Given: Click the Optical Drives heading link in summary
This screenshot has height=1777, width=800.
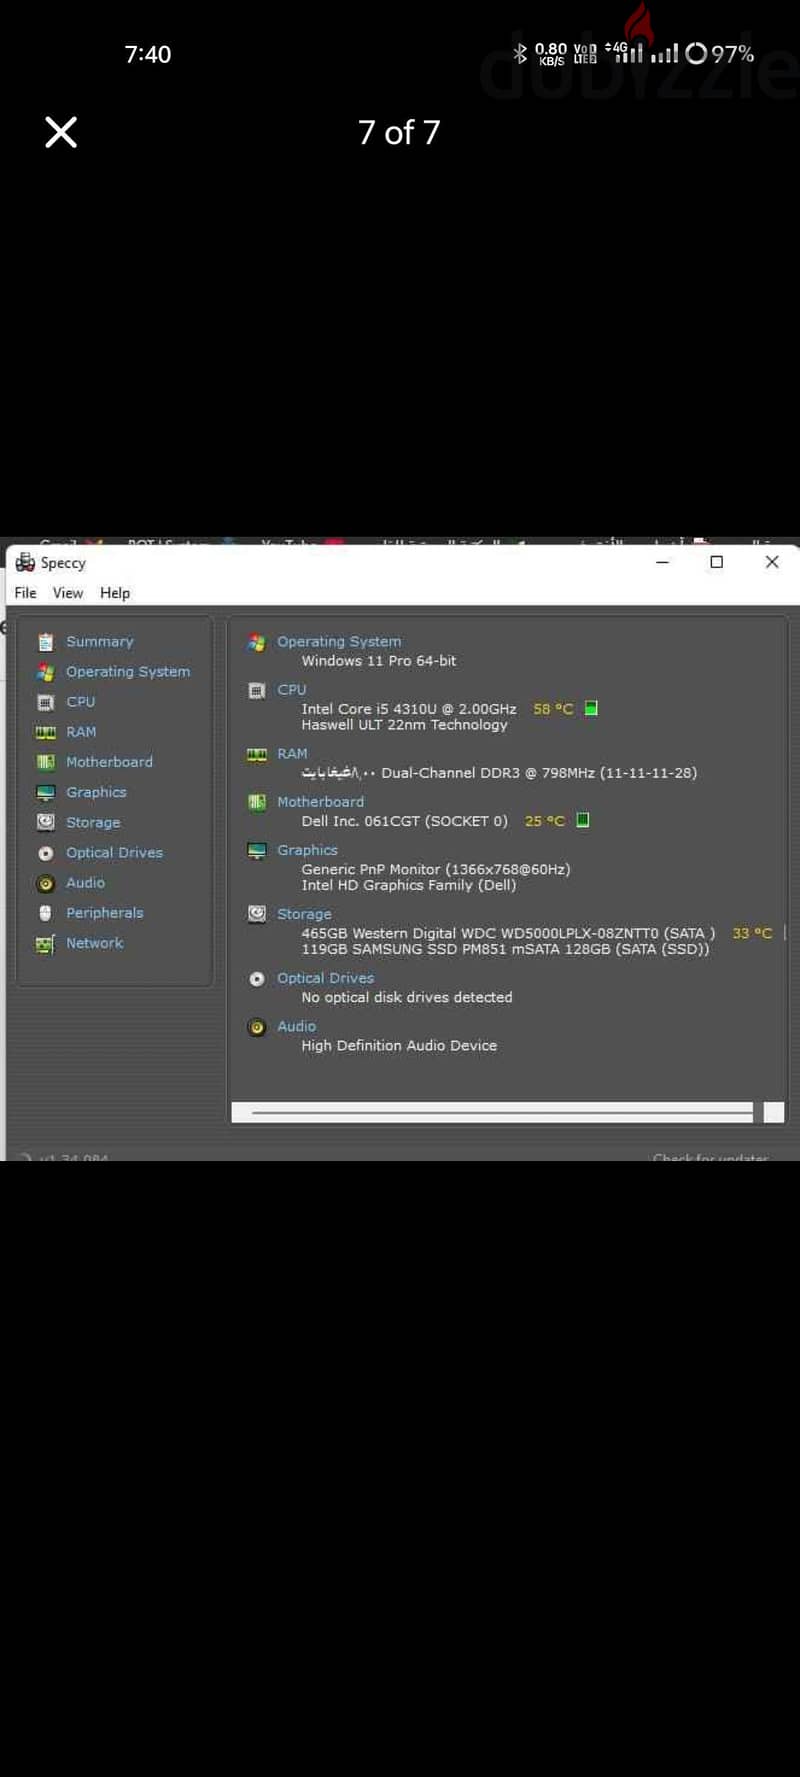Looking at the screenshot, I should tap(326, 978).
